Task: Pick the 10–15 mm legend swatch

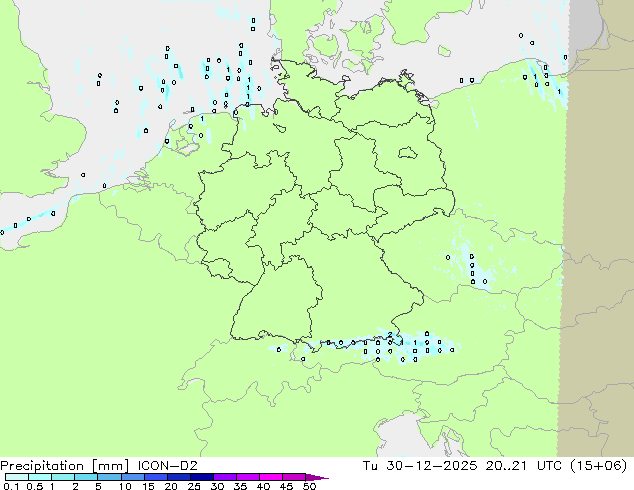Action: pyautogui.click(x=132, y=477)
